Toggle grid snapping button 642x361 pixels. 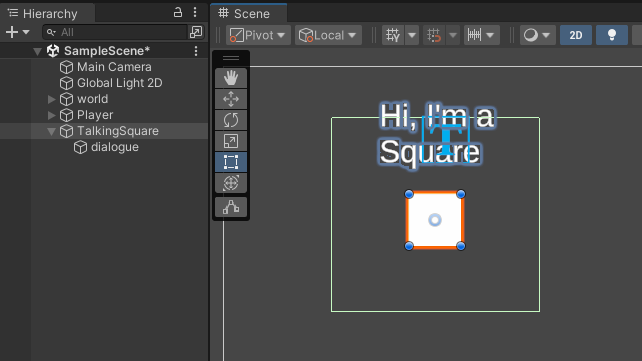(x=434, y=35)
